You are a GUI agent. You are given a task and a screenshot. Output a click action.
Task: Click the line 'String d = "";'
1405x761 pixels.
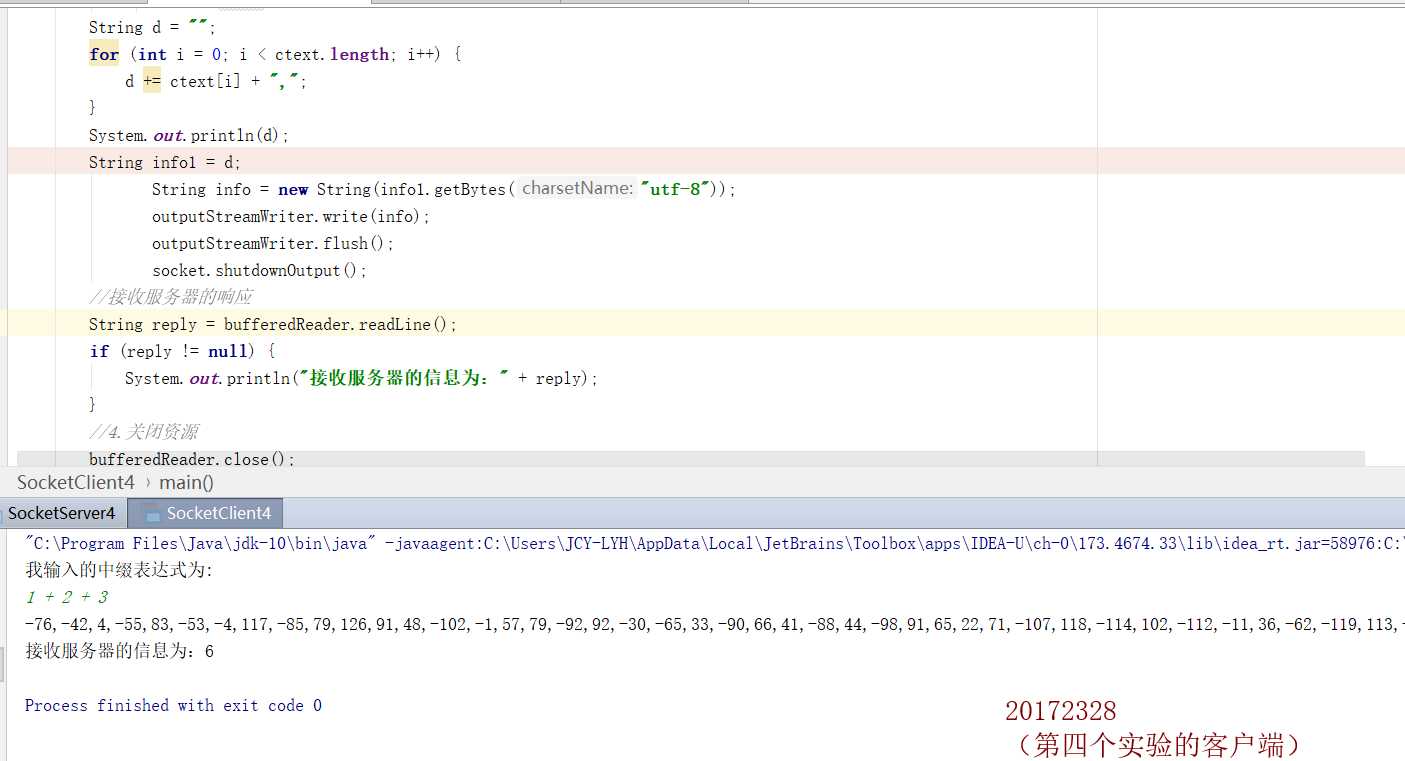(x=152, y=28)
